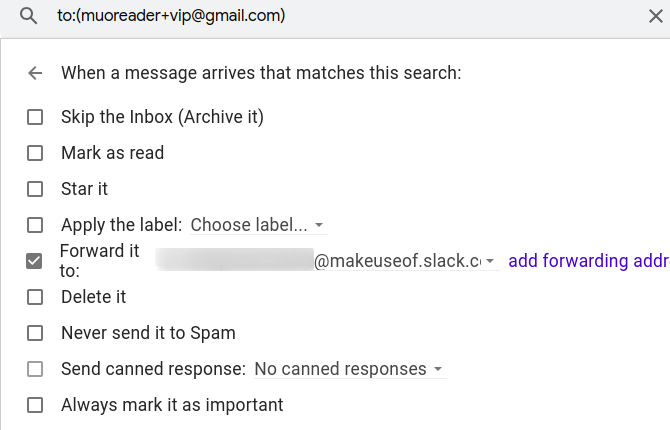Clear the search with the X icon
Viewport: 670px width, 430px height.
[x=654, y=16]
